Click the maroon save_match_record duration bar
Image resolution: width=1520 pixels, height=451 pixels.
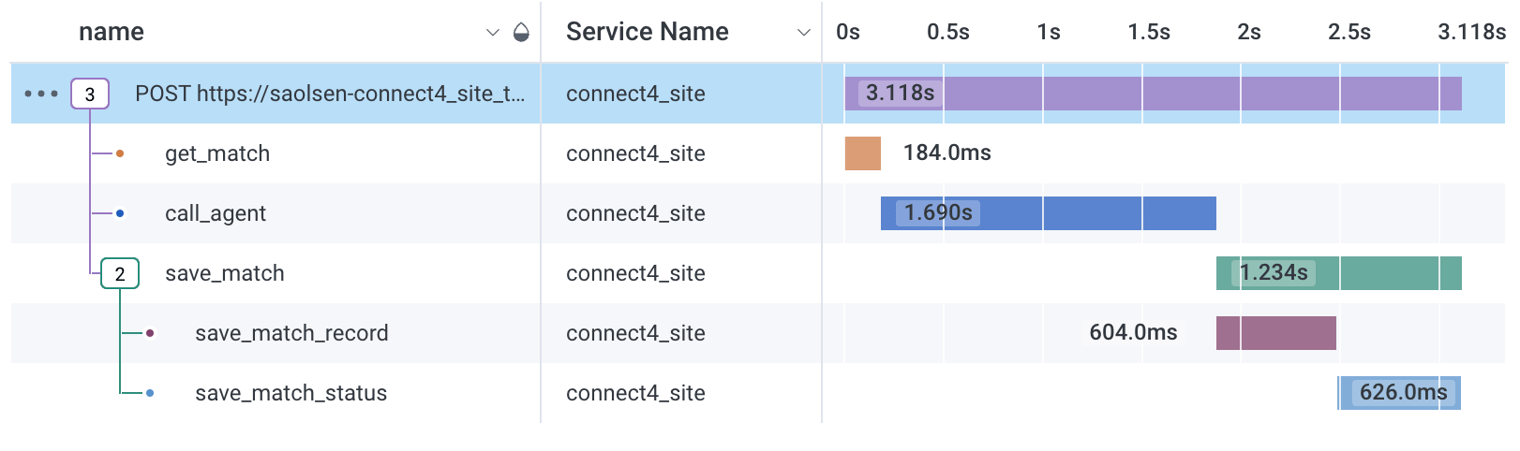pyautogui.click(x=1276, y=334)
